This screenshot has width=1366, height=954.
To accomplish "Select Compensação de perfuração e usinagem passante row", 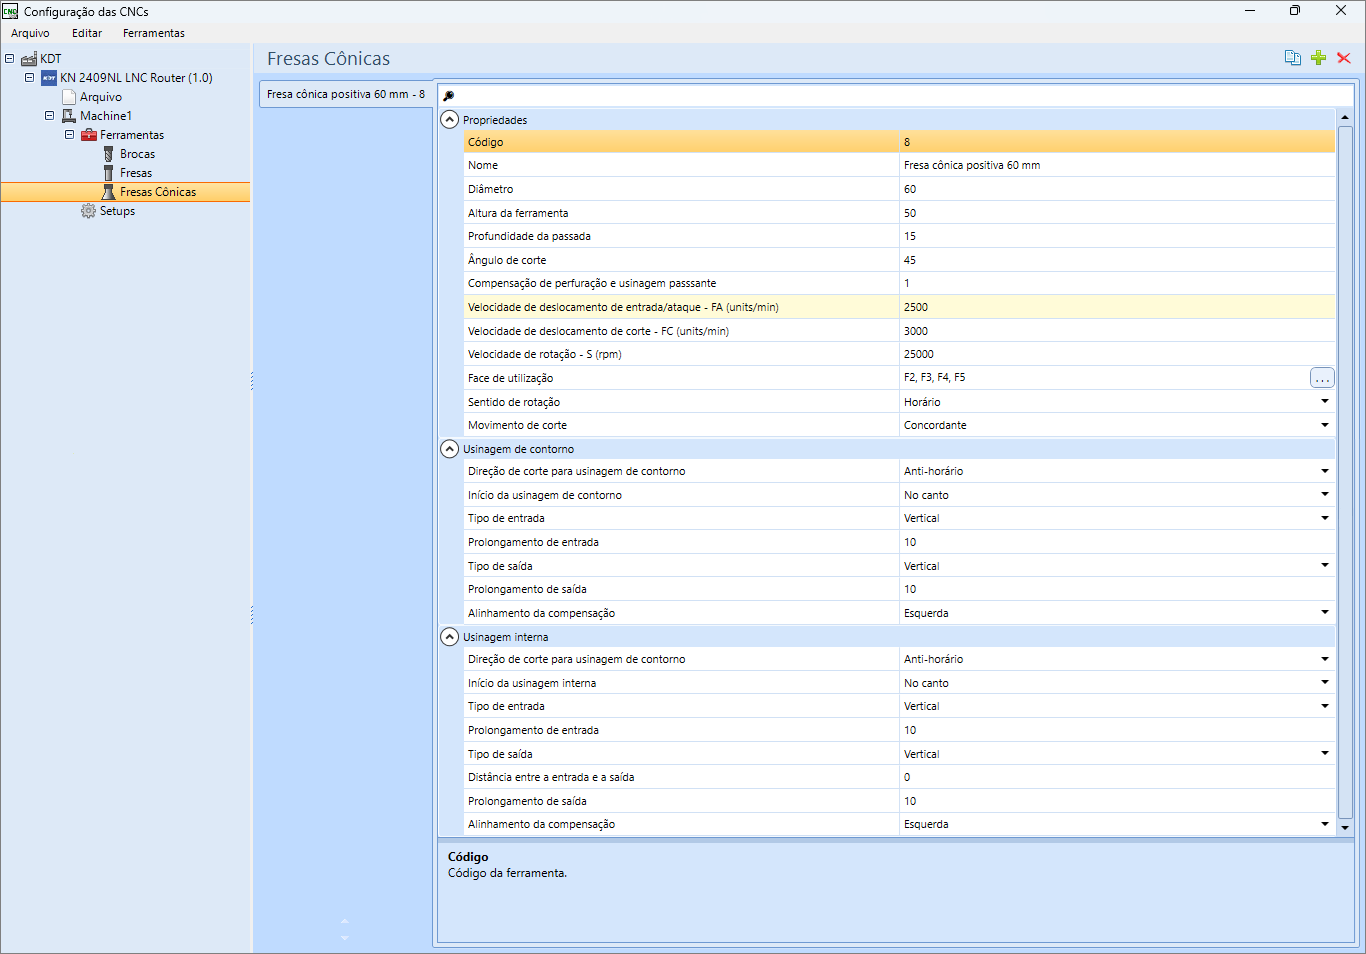I will [899, 283].
